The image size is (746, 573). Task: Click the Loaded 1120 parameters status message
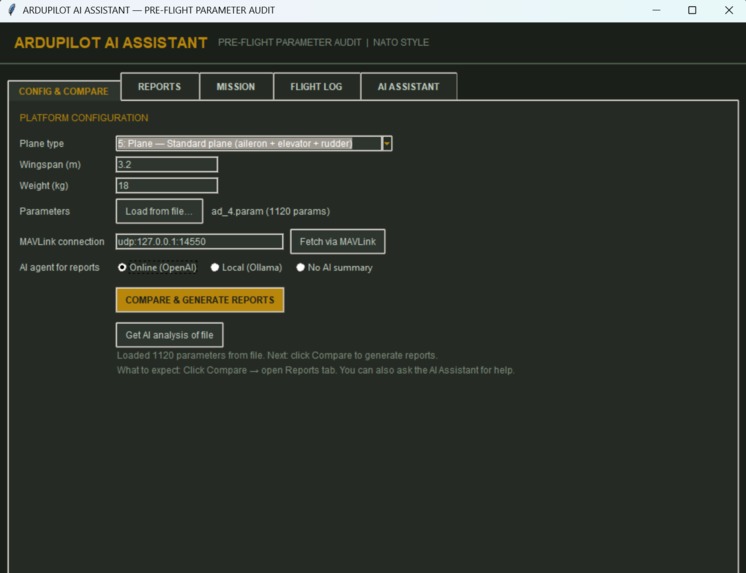click(277, 356)
